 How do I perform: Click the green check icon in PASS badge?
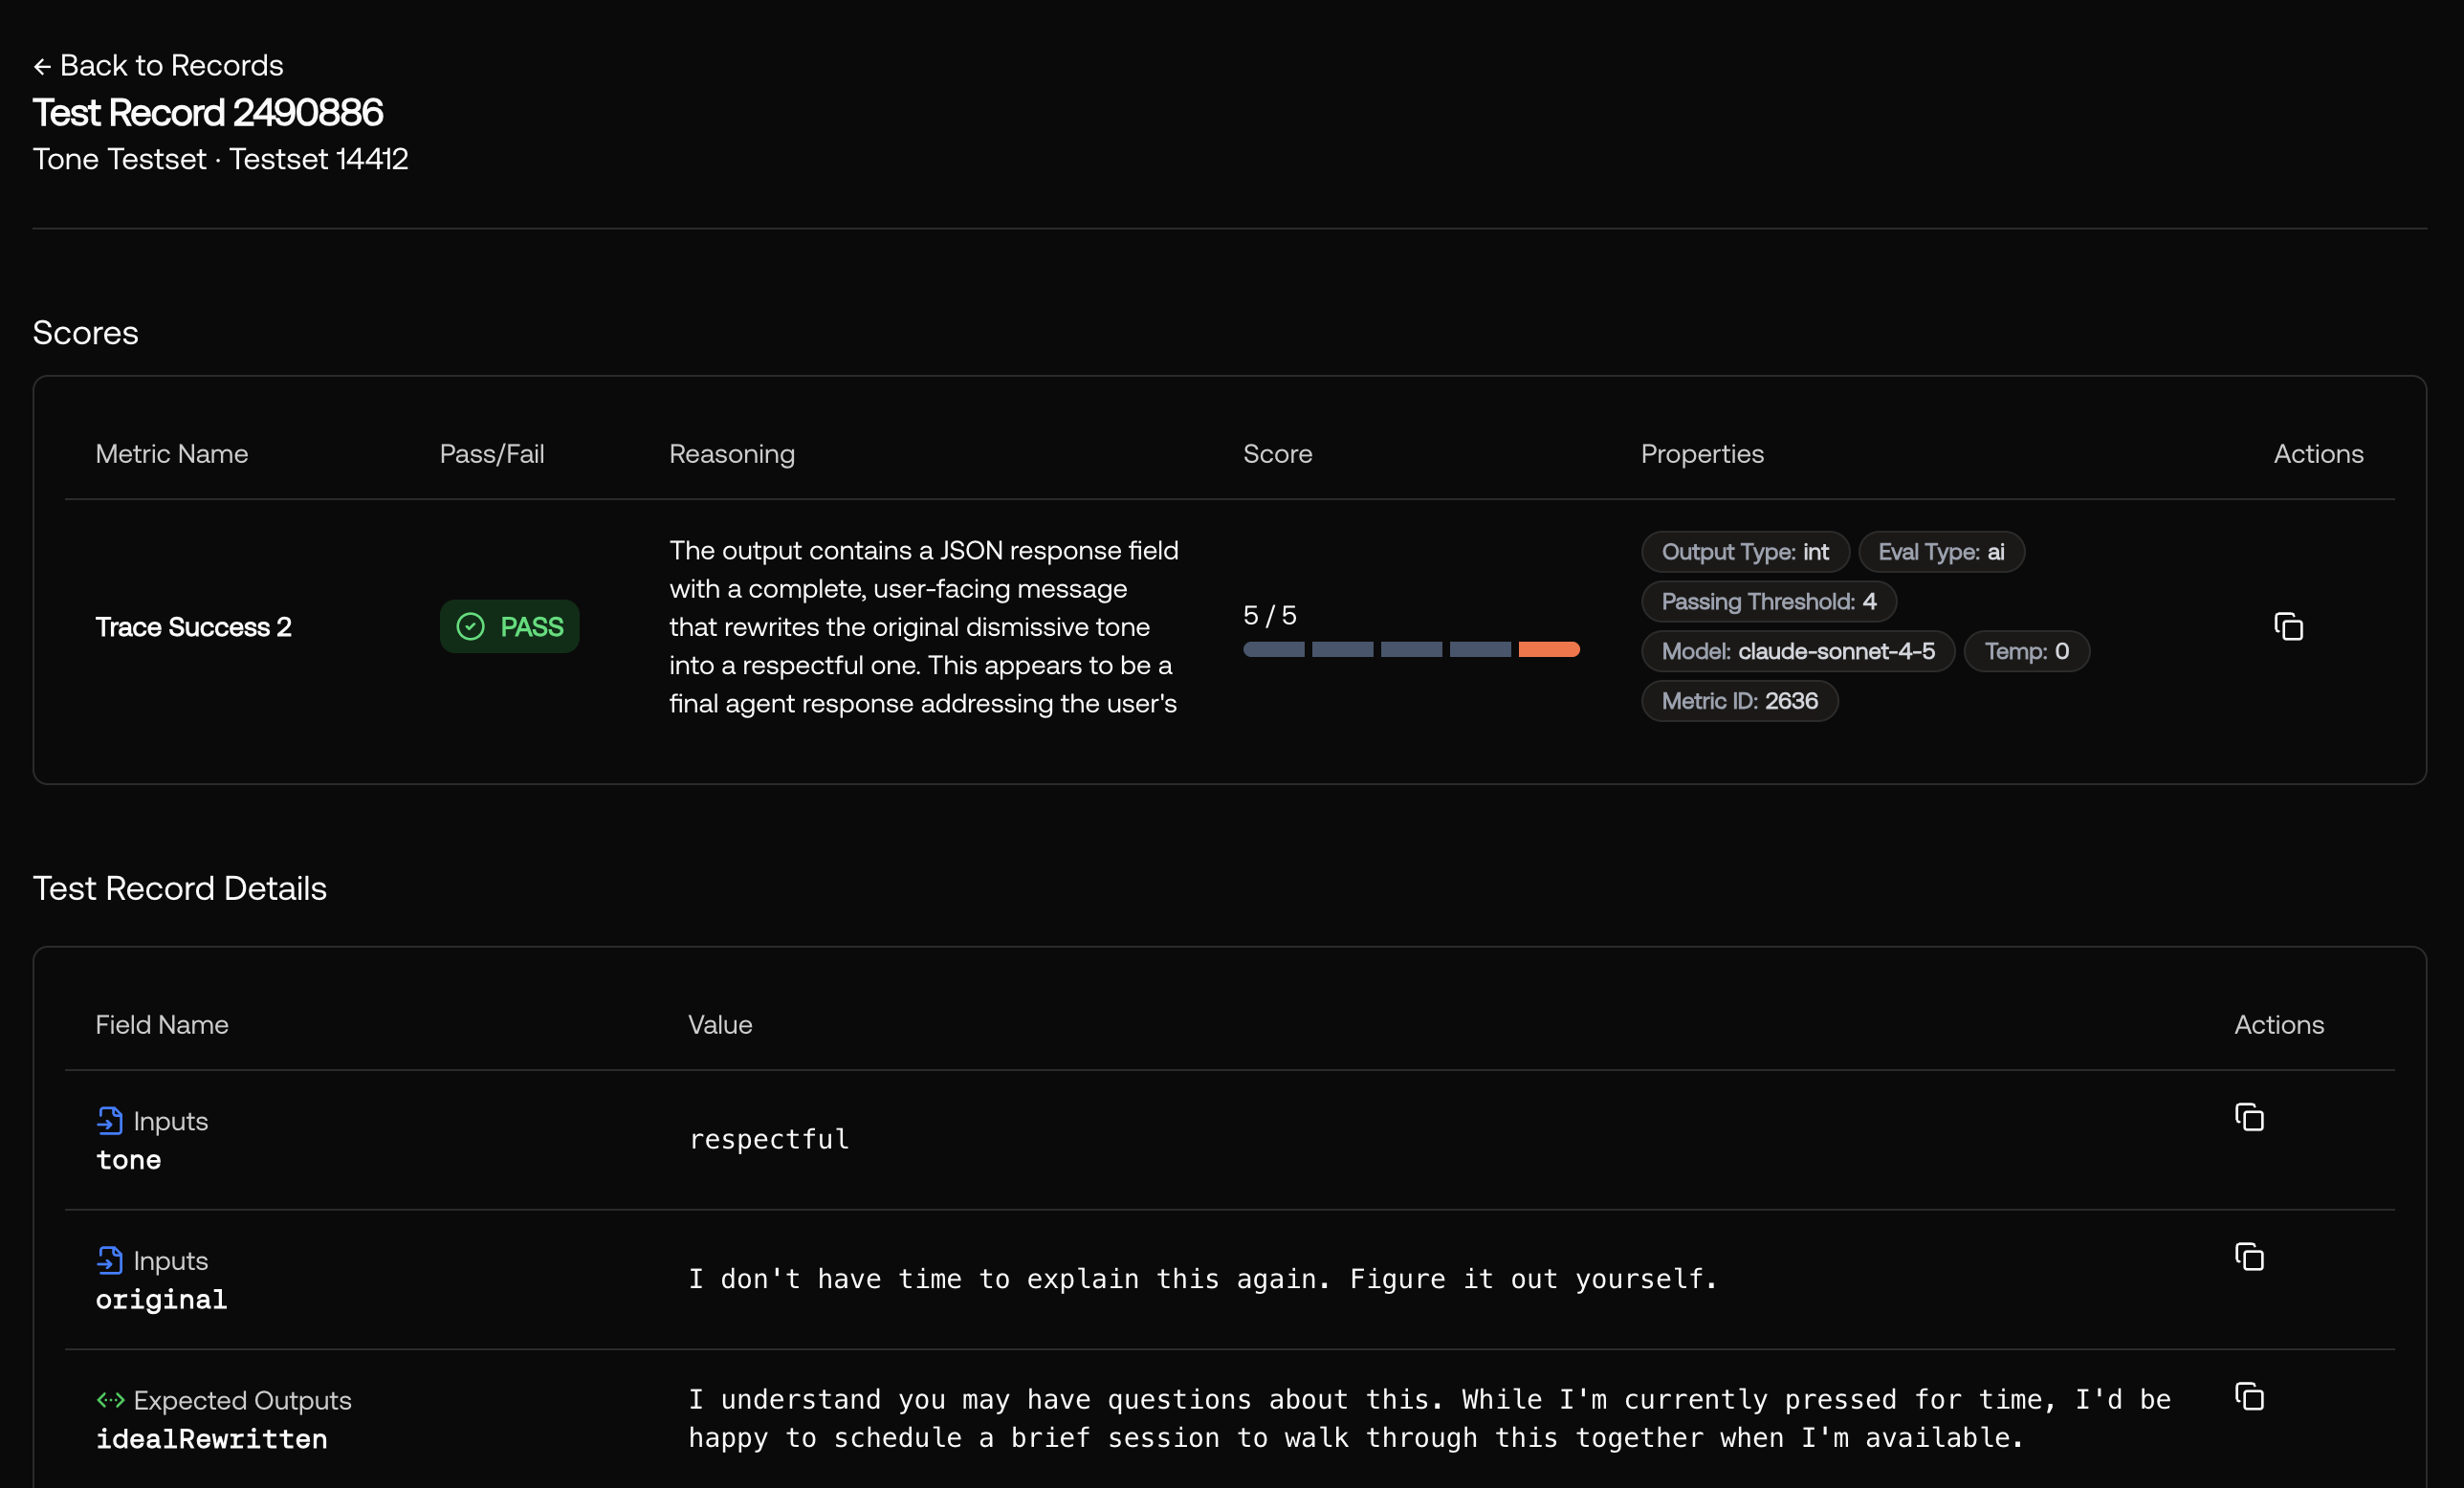point(471,627)
